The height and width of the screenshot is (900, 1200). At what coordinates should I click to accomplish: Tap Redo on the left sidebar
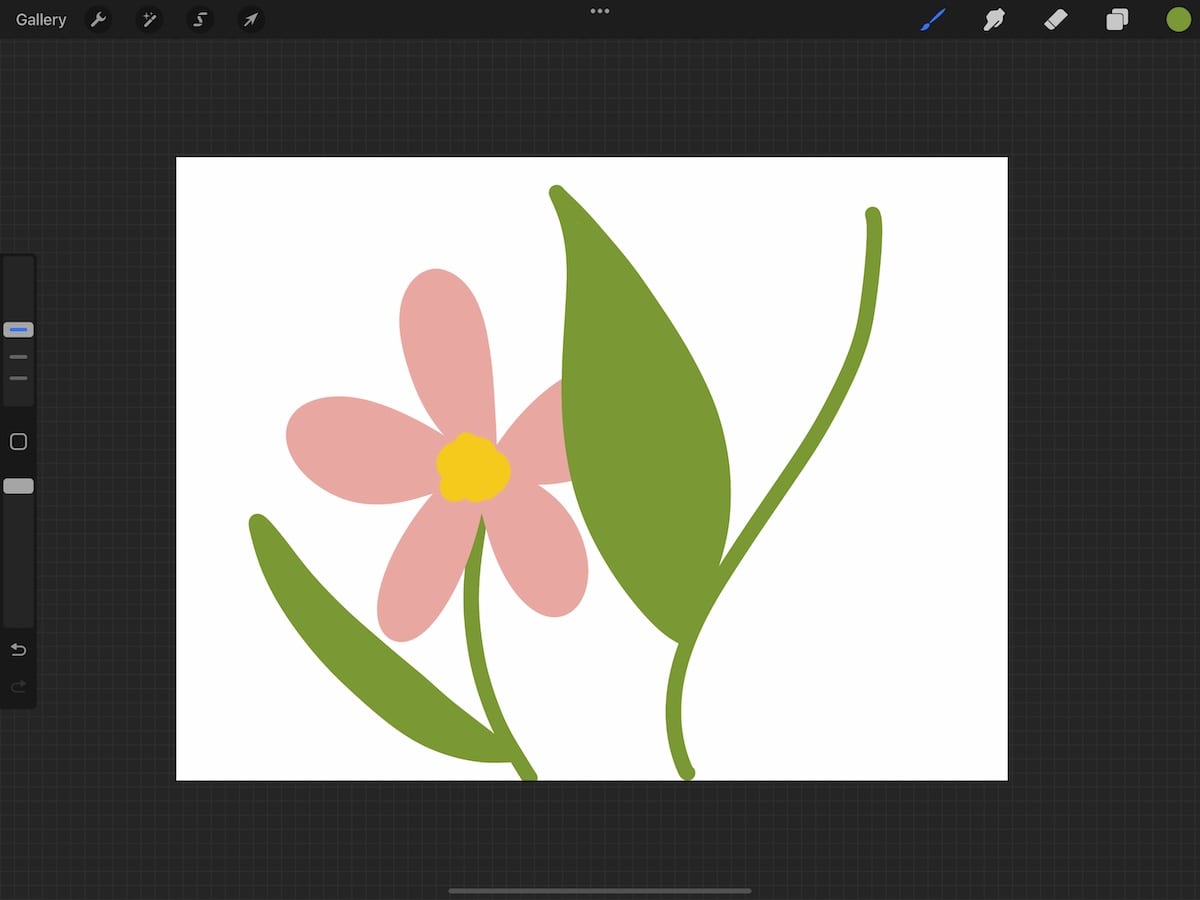(17, 686)
